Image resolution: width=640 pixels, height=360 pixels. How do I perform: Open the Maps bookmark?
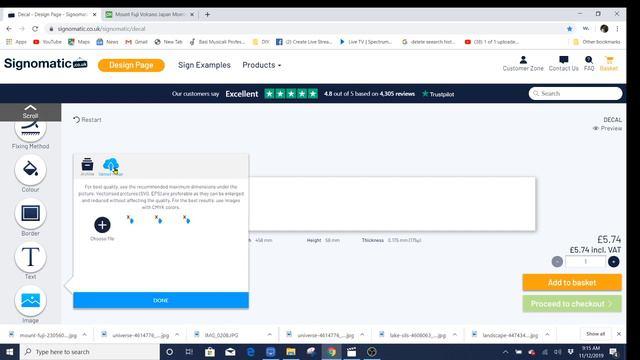[x=79, y=42]
